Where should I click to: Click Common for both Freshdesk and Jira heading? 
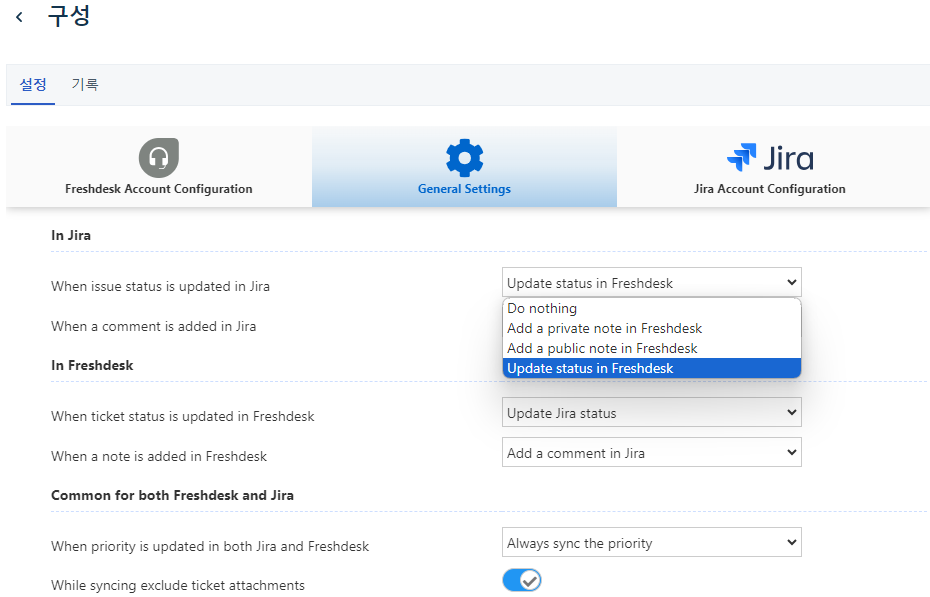172,495
